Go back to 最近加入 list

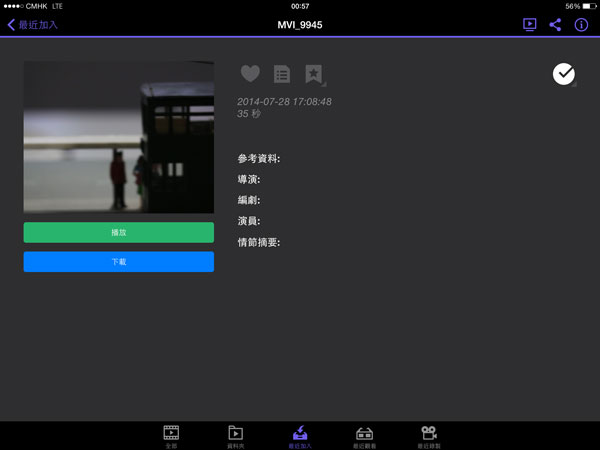[33, 25]
